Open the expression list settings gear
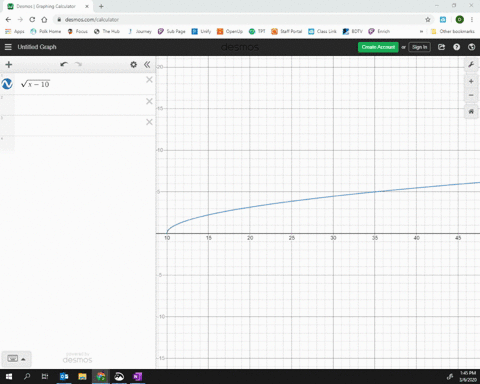The width and height of the screenshot is (480, 384). click(x=133, y=64)
